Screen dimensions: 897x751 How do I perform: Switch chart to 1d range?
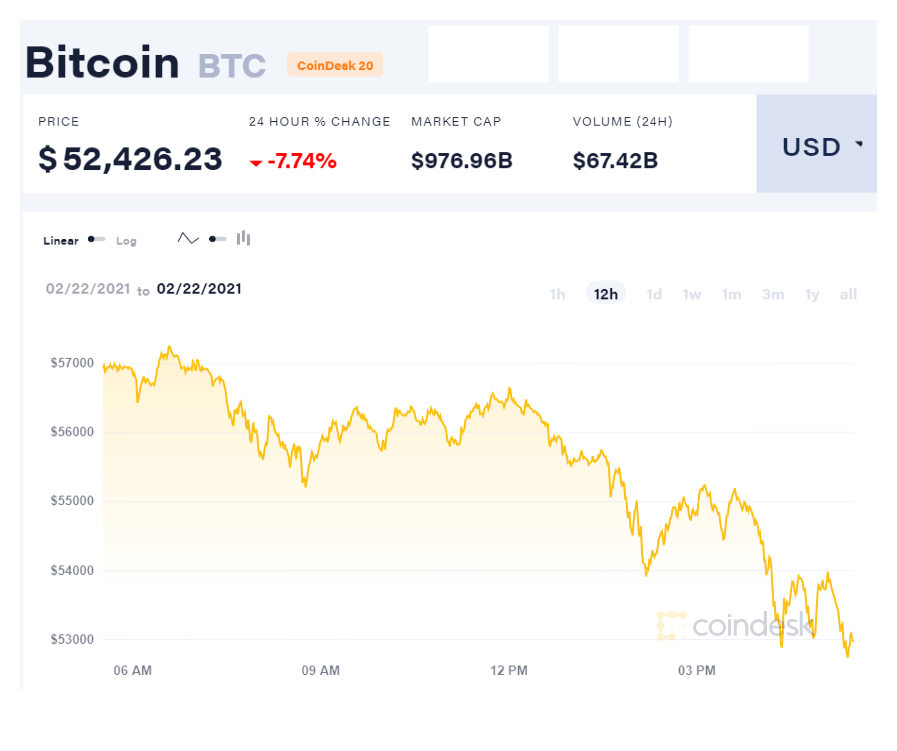tap(654, 294)
